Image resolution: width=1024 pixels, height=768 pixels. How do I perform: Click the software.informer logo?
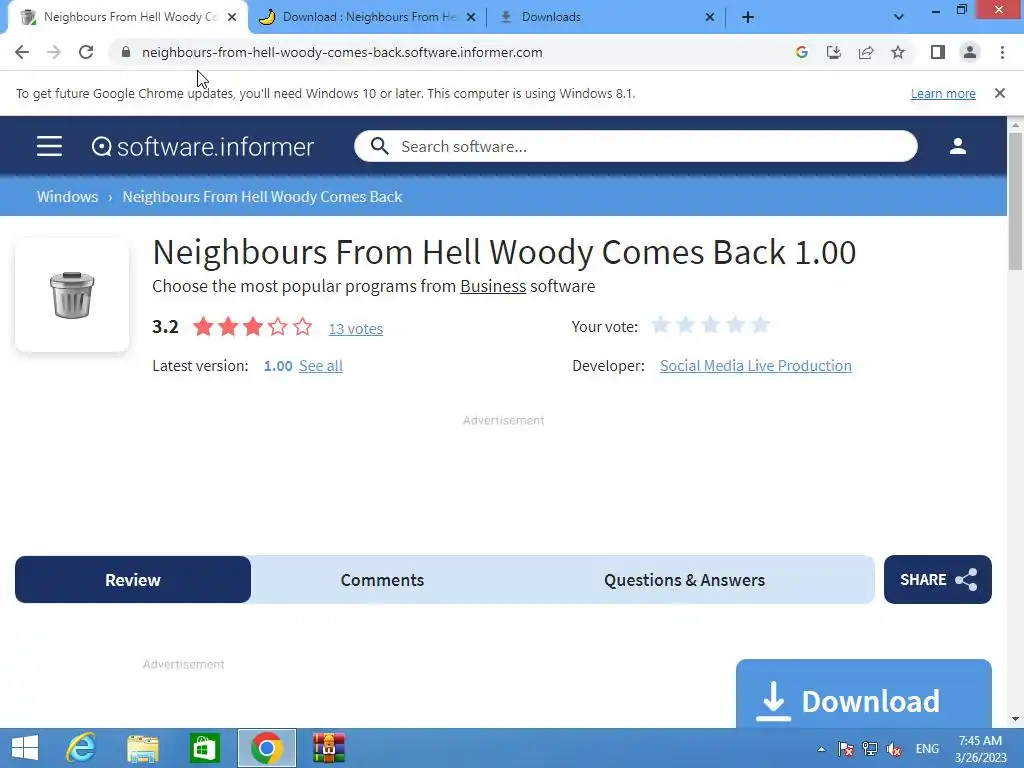point(202,146)
